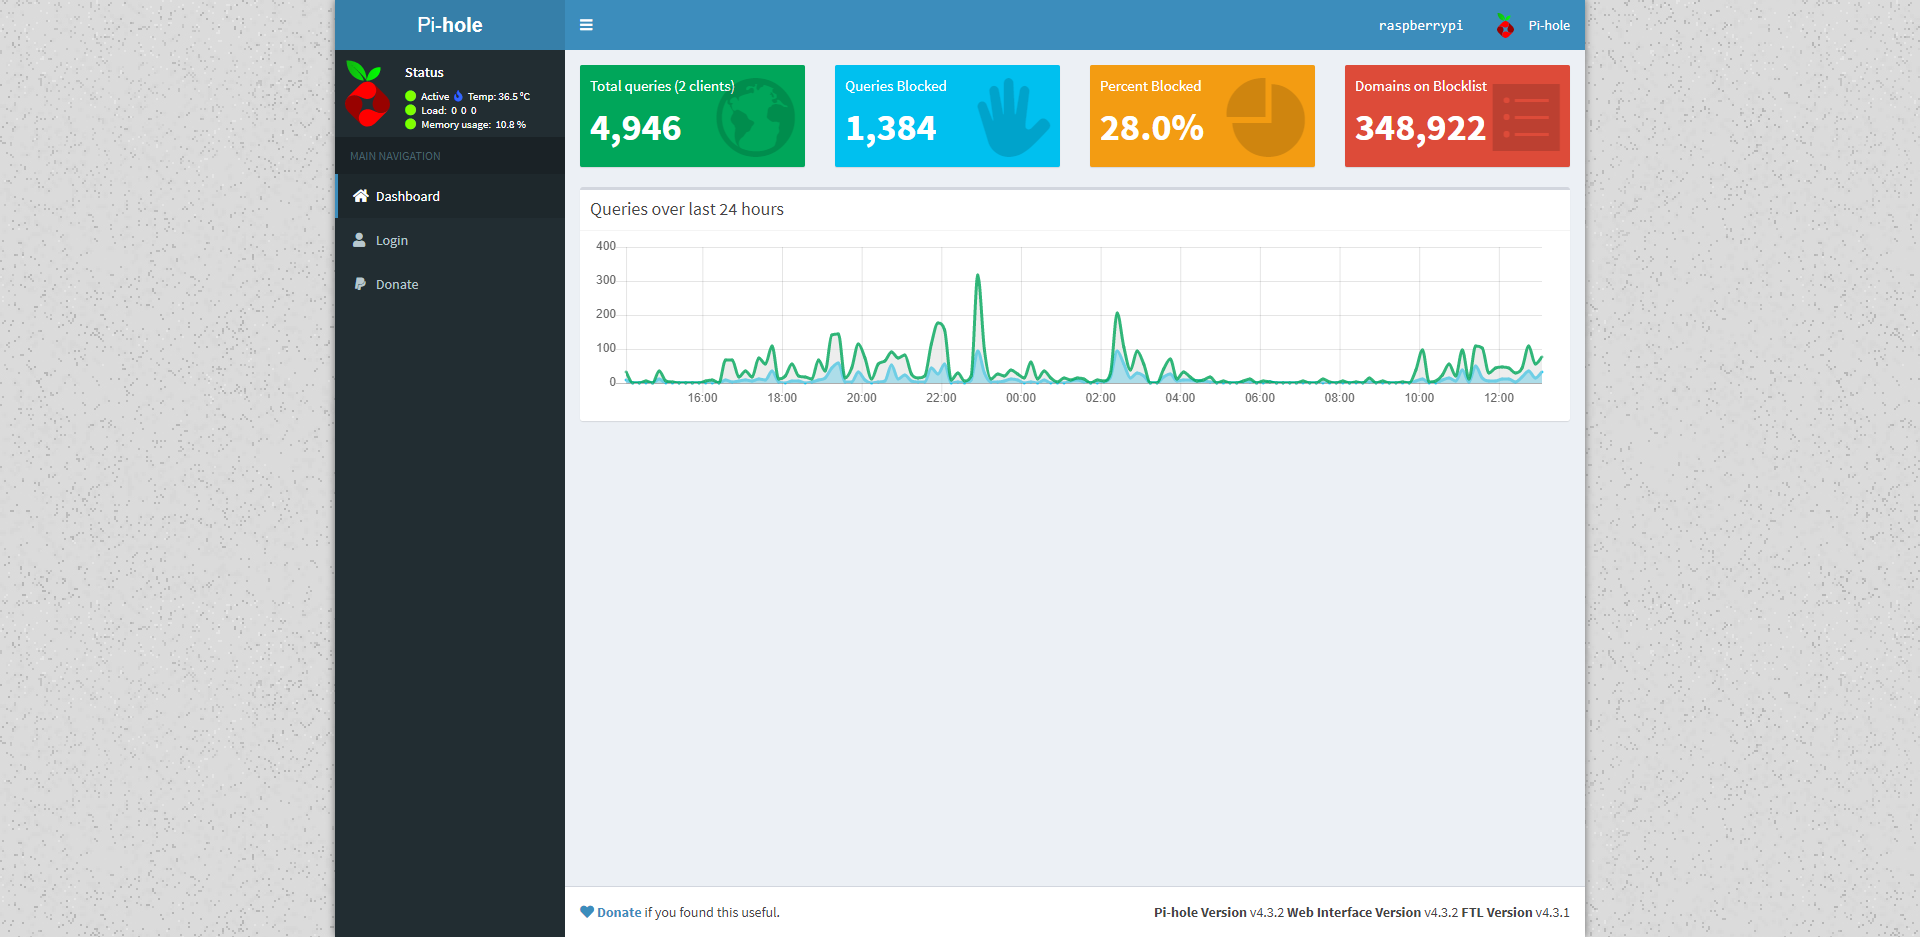
Task: Click the Percent Blocked pie chart icon
Action: pos(1266,117)
